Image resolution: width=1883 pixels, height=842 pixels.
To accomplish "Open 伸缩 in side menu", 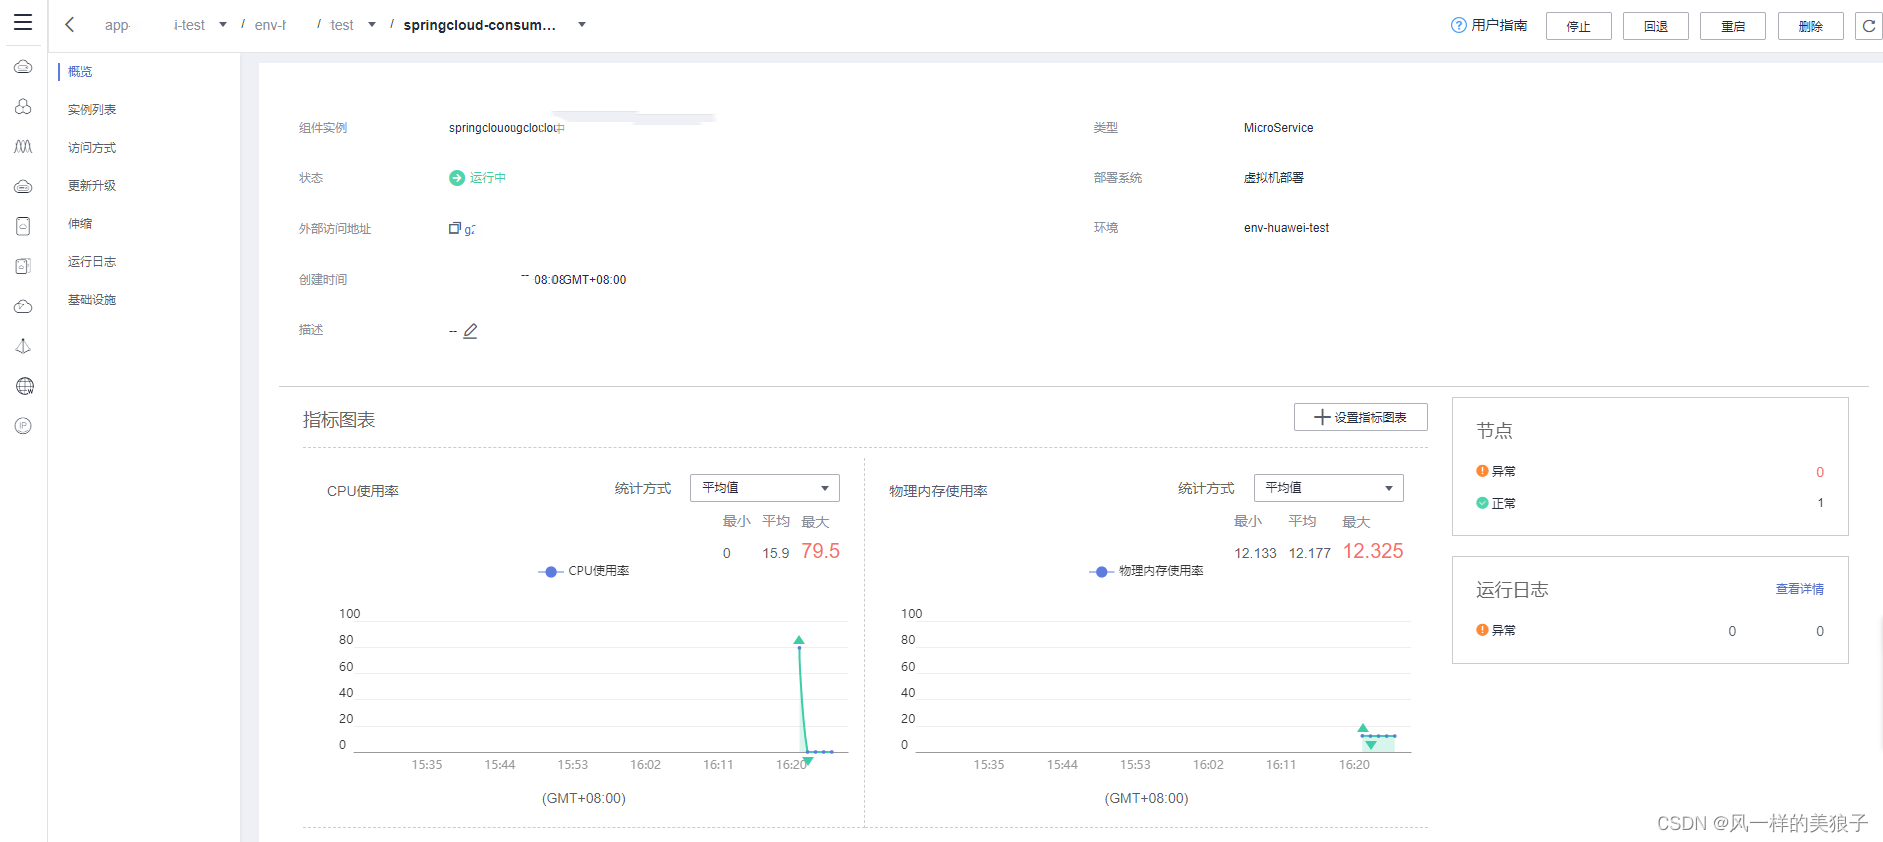I will [x=80, y=224].
